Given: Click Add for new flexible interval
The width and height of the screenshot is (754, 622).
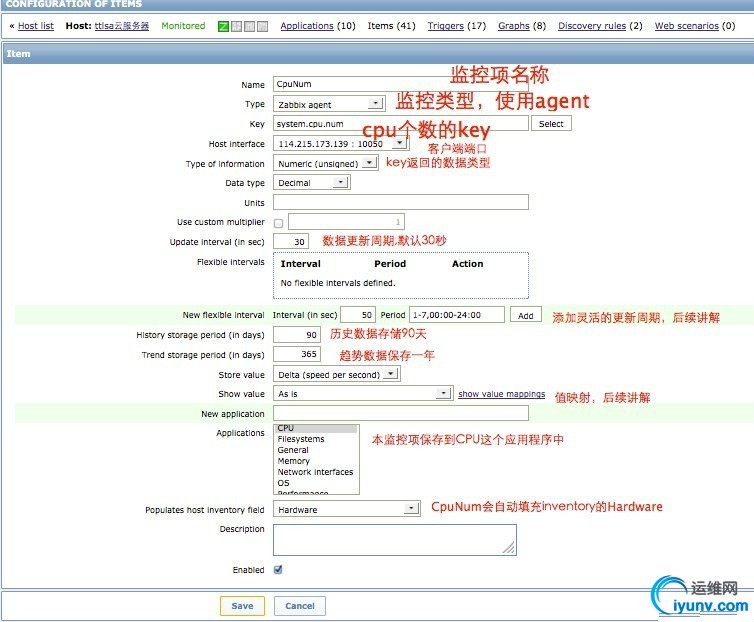Looking at the screenshot, I should pyautogui.click(x=526, y=316).
